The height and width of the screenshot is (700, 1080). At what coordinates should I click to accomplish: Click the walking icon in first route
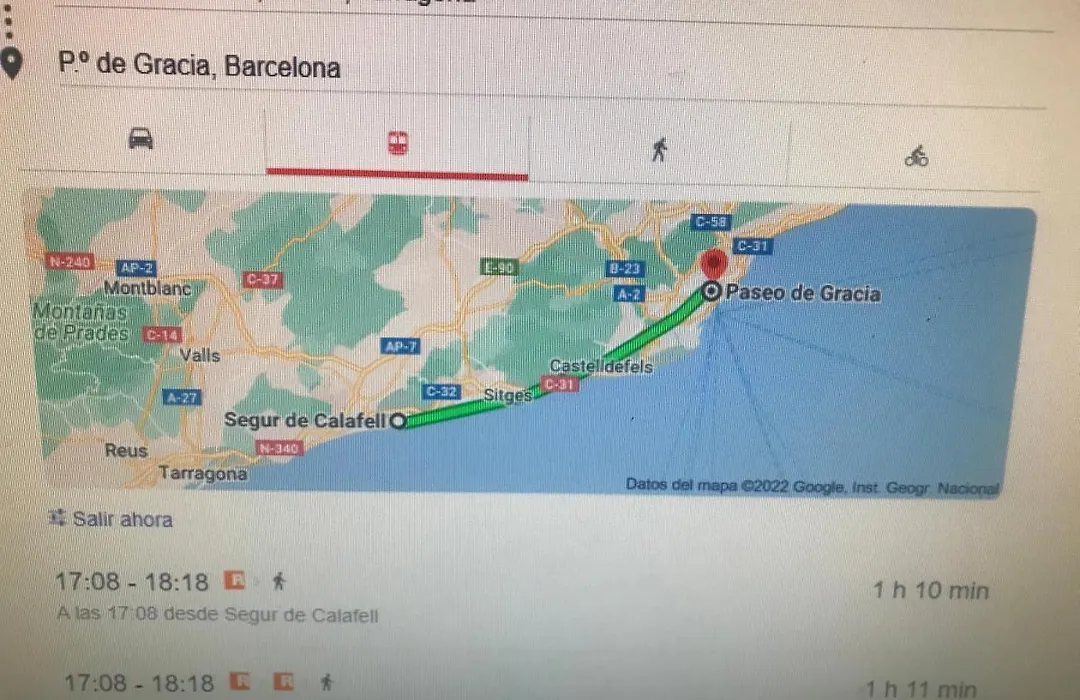[x=279, y=581]
